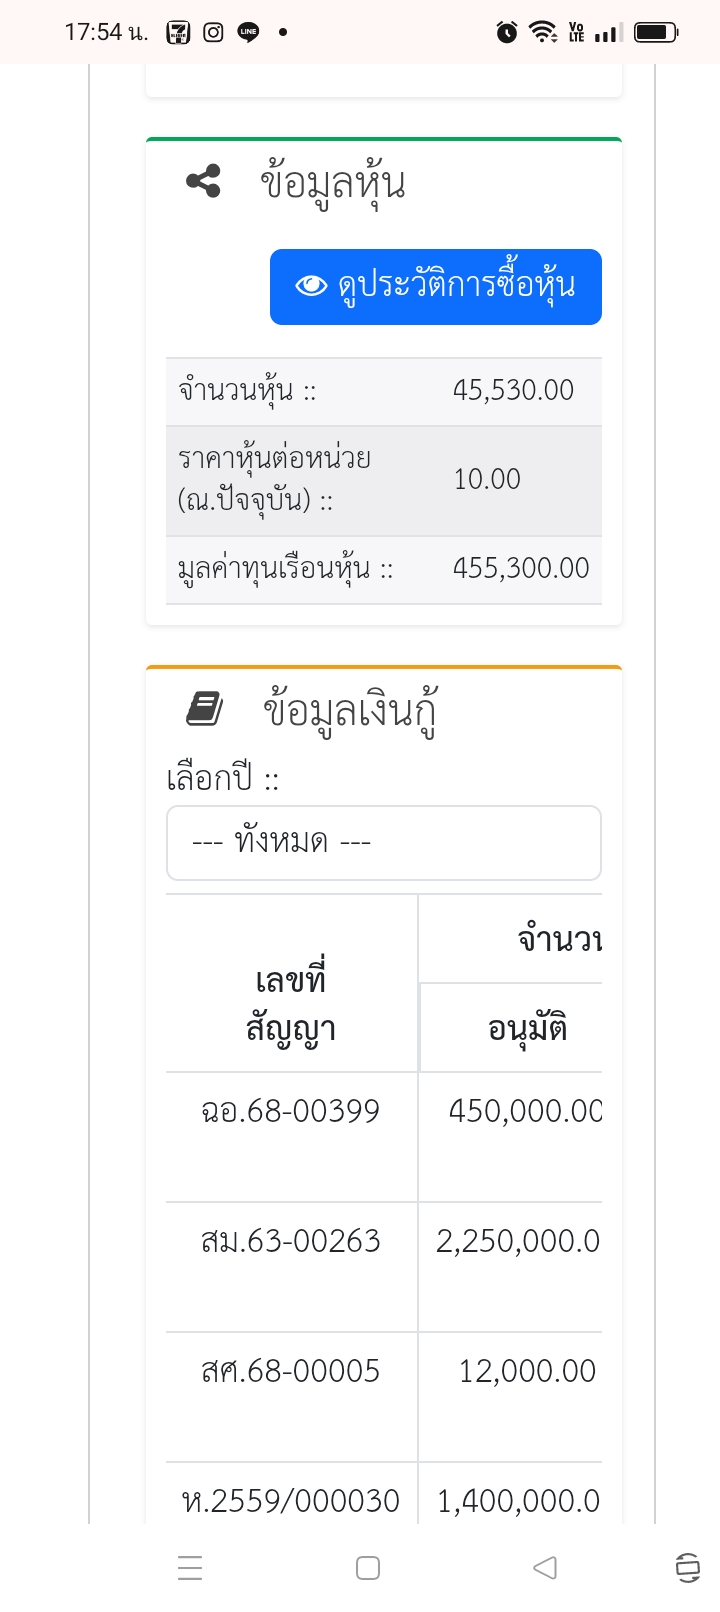Open recent apps with three-line icon
This screenshot has height=1612, width=720.
[x=190, y=1567]
